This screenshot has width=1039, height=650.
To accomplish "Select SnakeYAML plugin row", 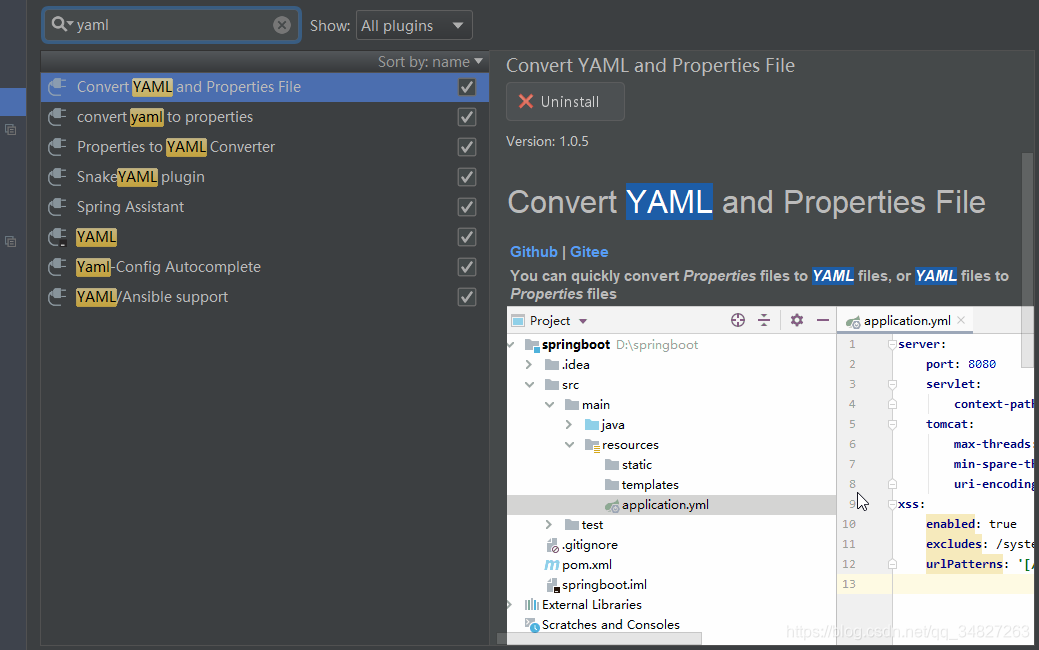I will coord(264,177).
